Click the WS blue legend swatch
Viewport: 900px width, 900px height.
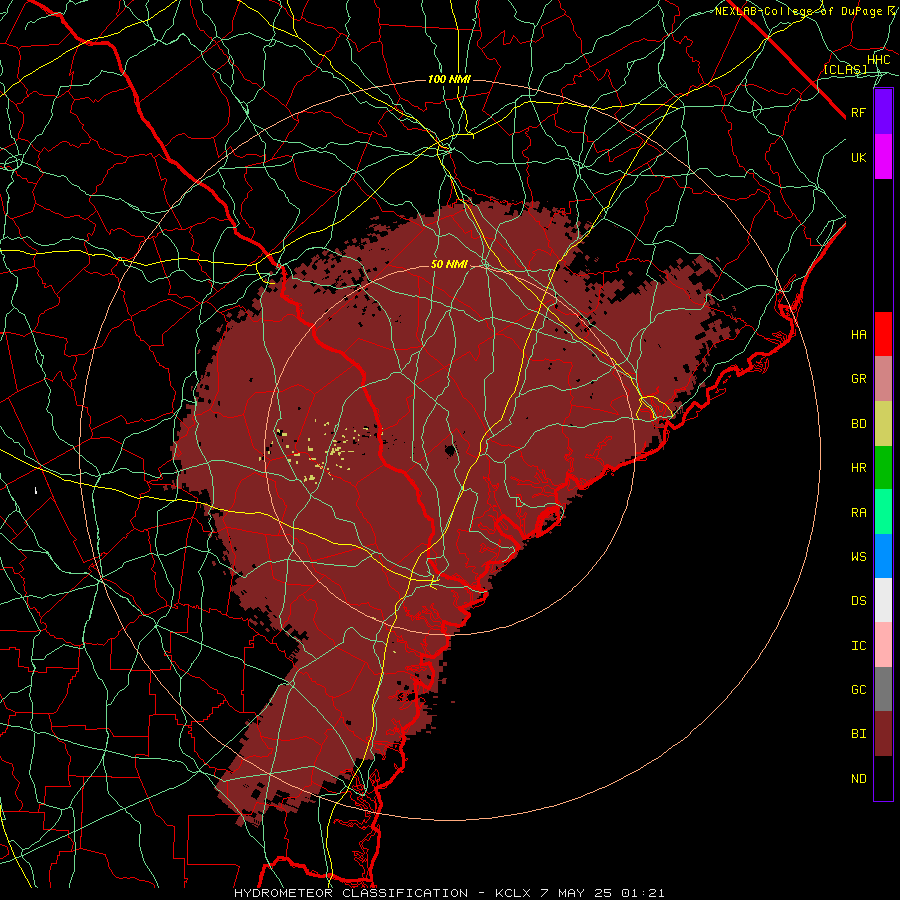coord(883,556)
